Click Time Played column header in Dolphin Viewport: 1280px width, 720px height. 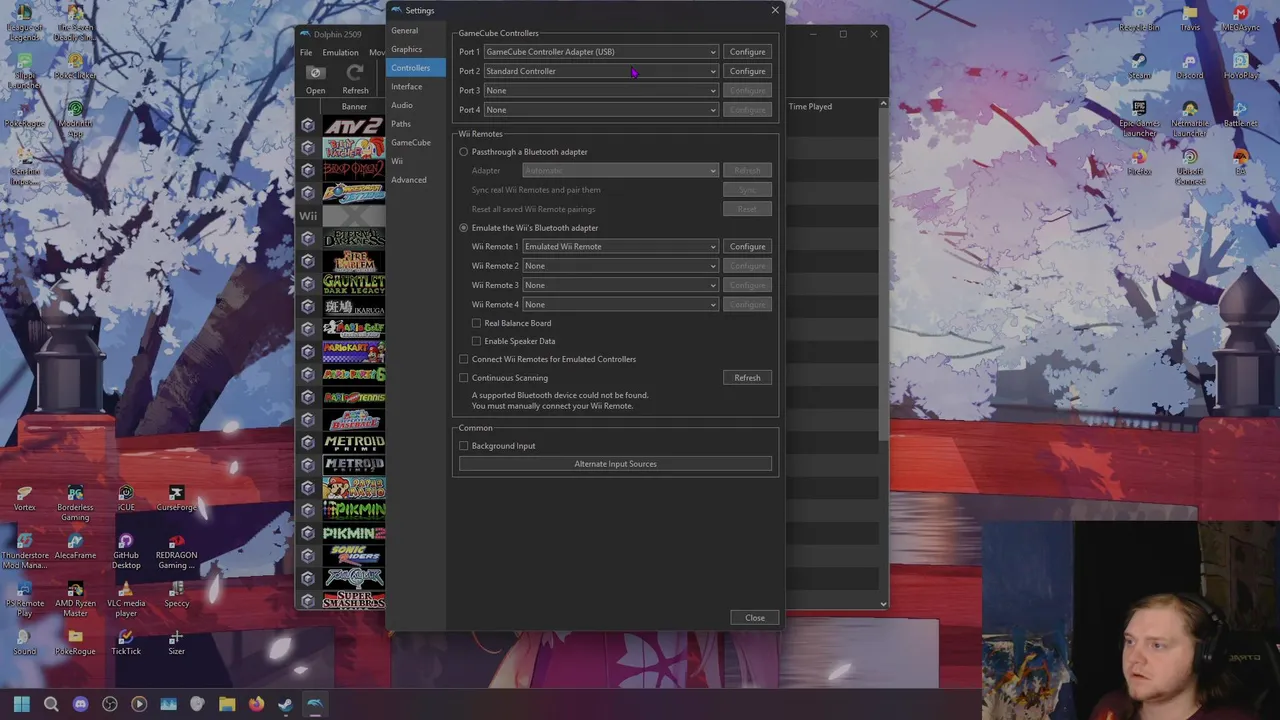click(x=810, y=106)
